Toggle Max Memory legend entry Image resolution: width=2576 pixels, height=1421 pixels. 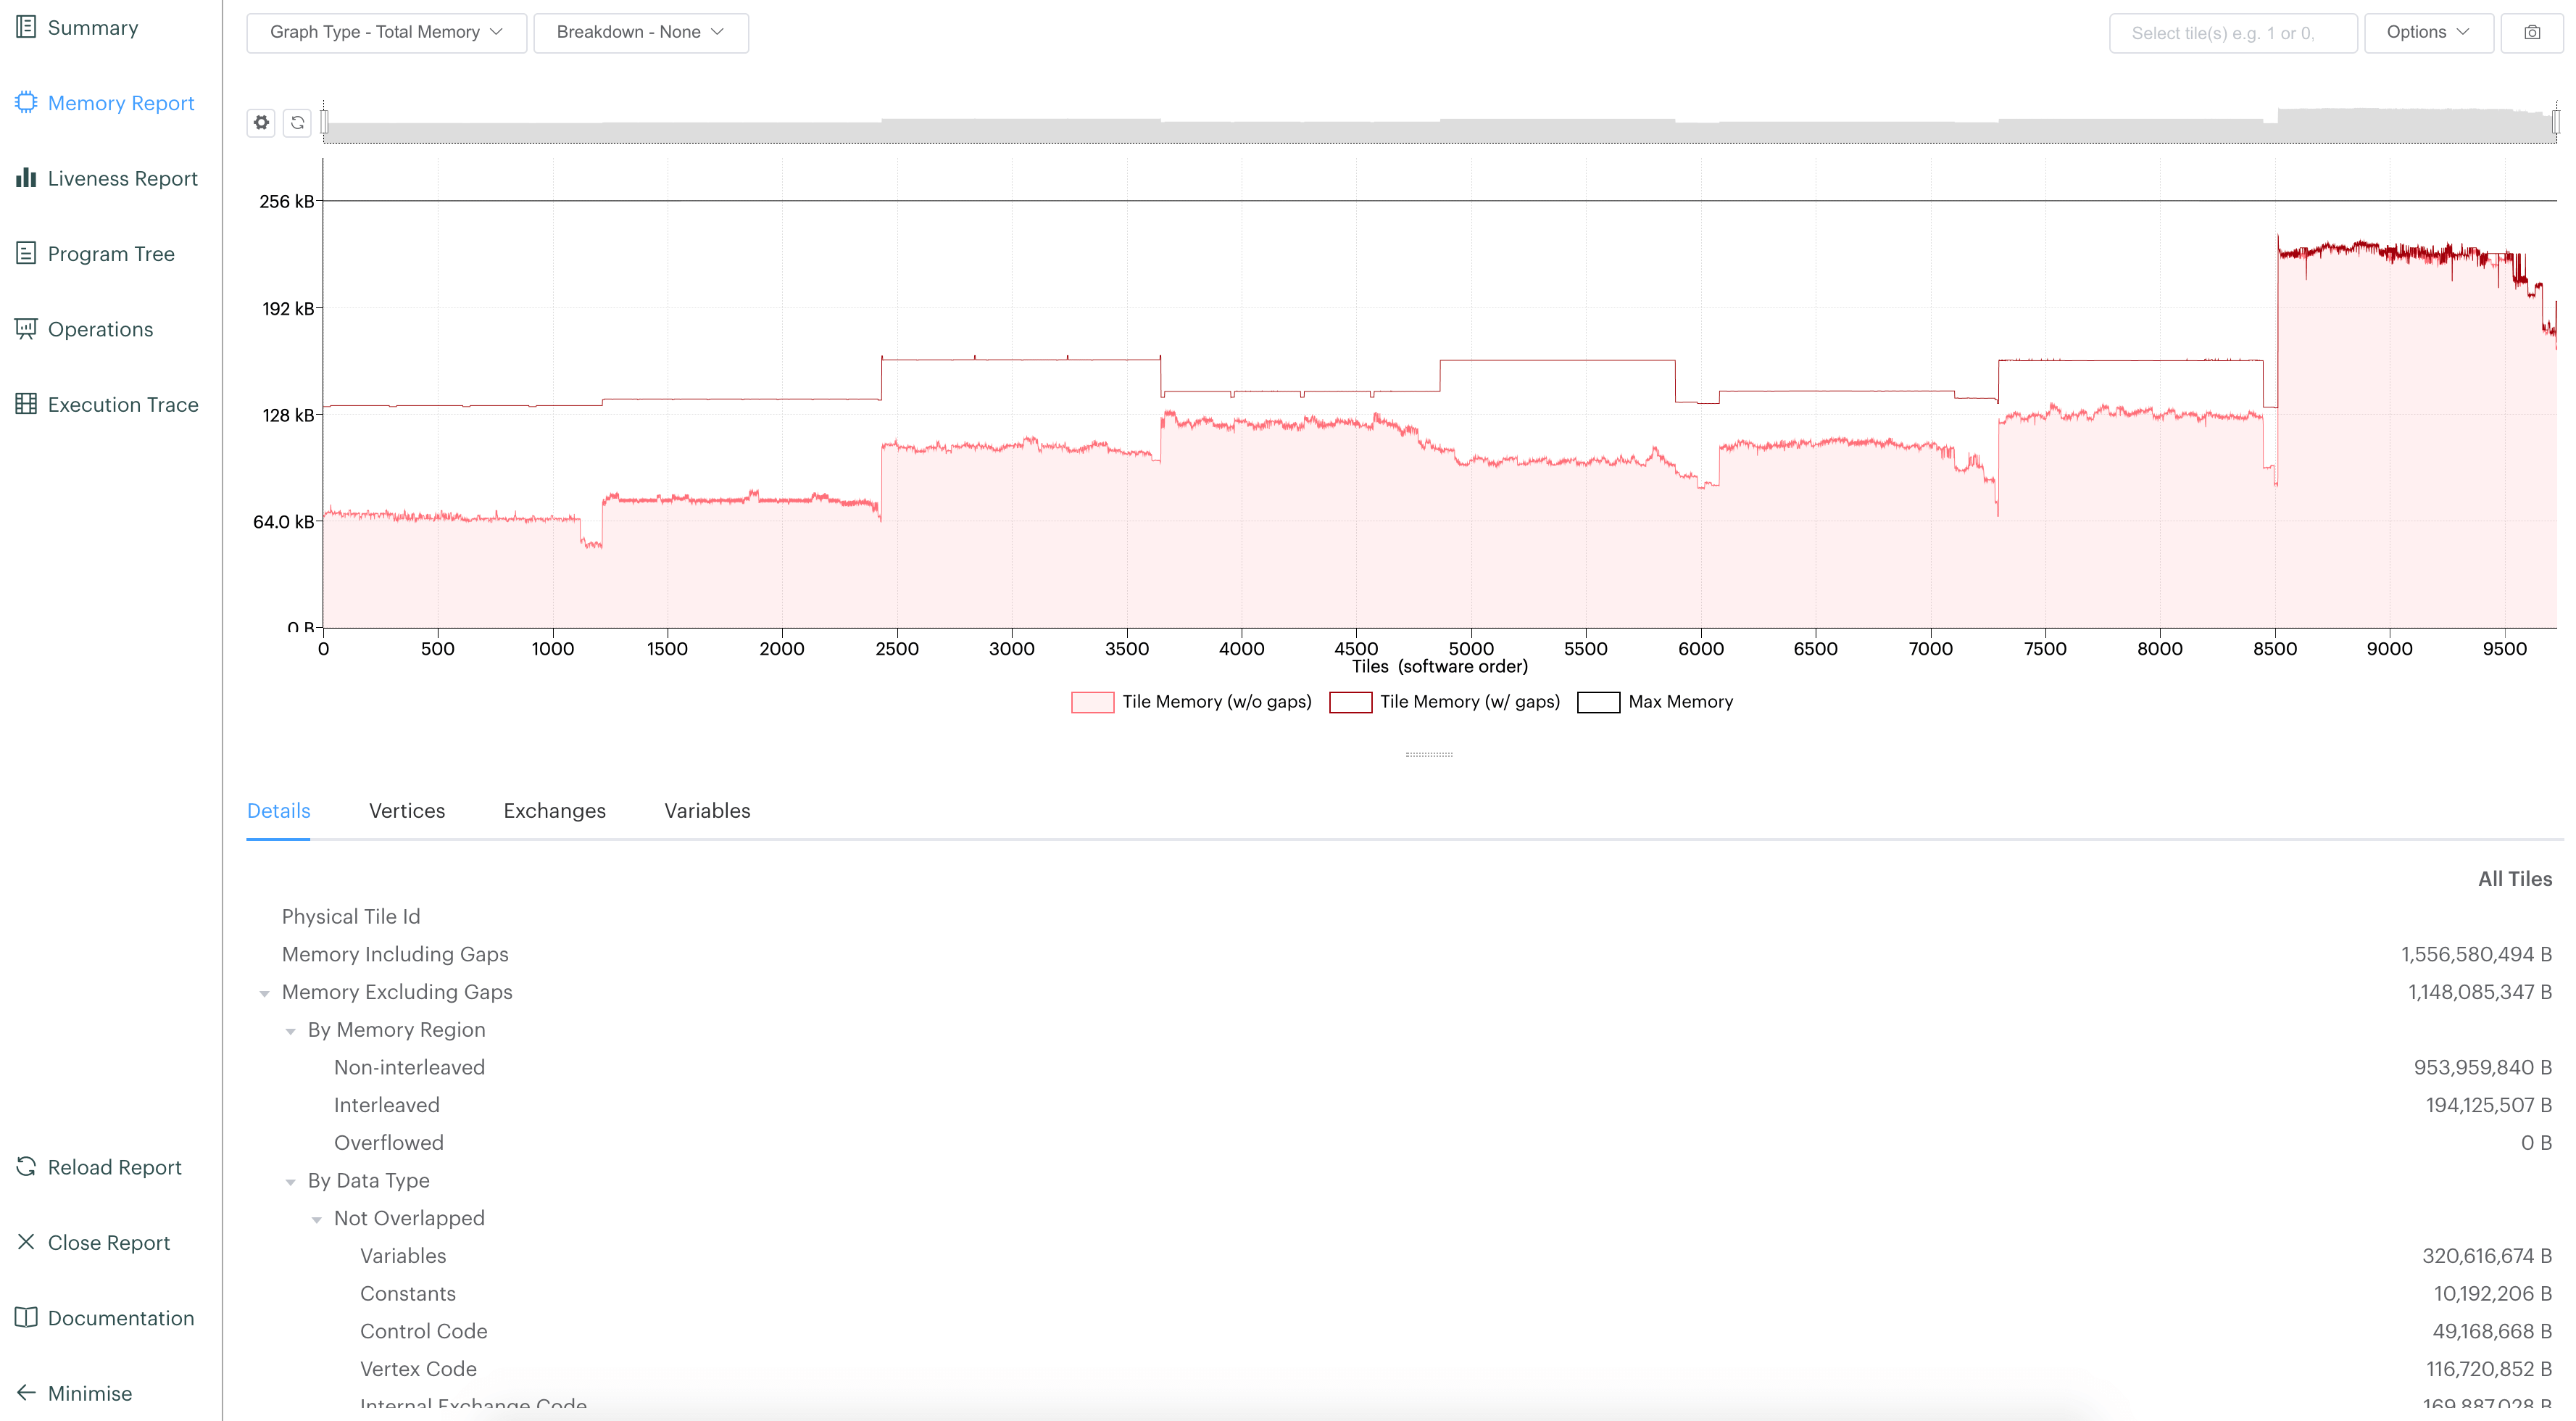point(1598,702)
